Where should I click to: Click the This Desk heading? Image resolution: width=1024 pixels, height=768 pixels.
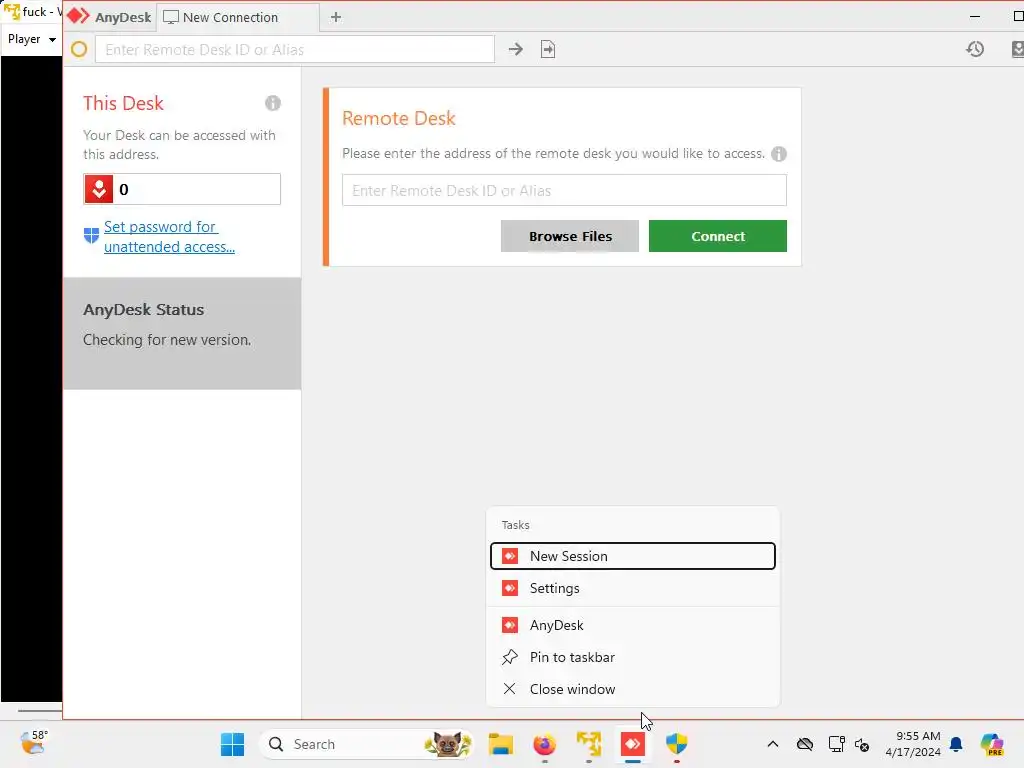(123, 103)
